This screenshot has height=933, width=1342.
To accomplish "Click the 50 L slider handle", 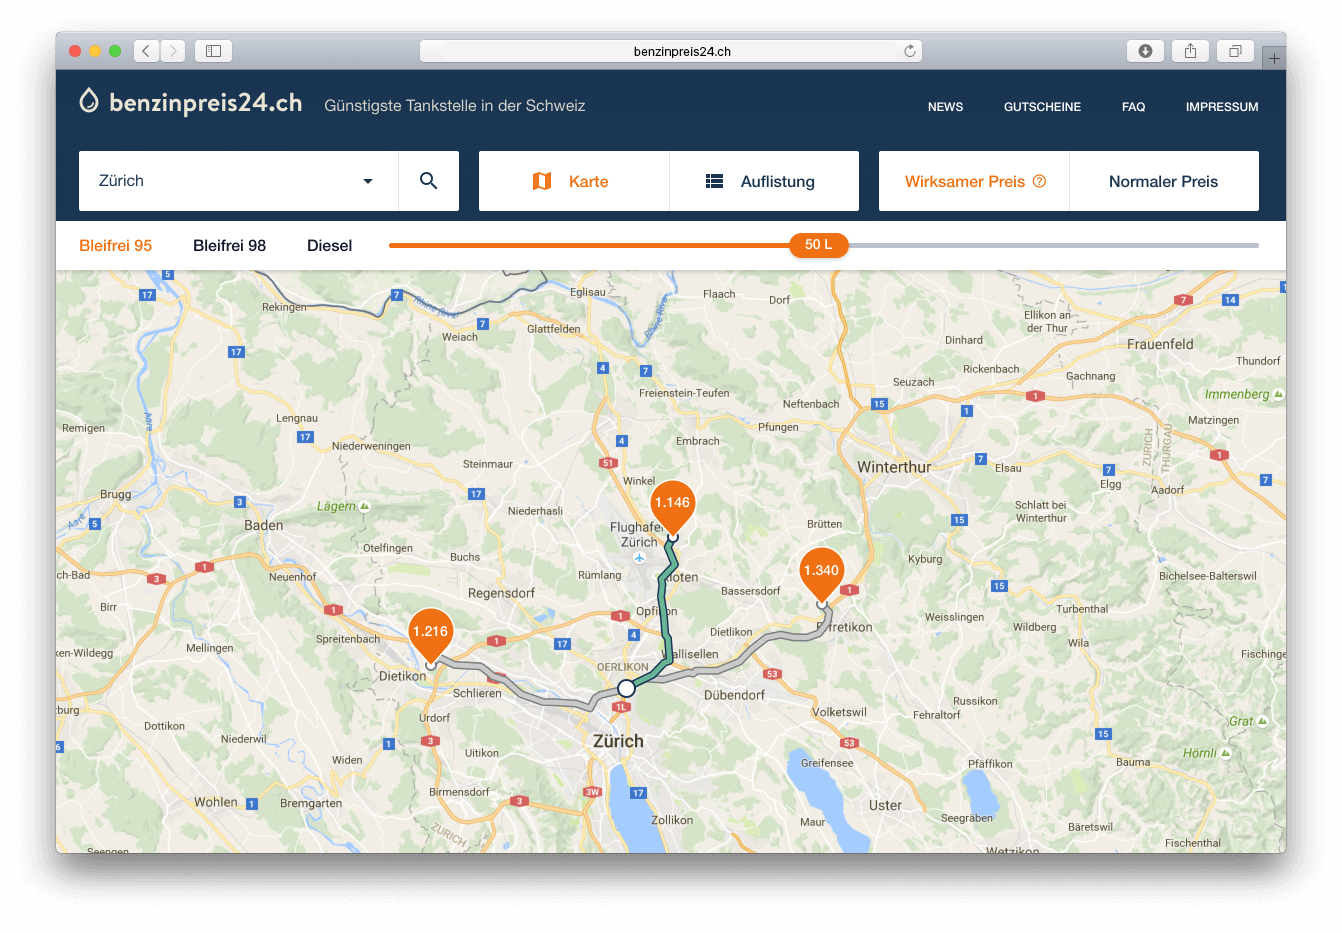I will (818, 245).
